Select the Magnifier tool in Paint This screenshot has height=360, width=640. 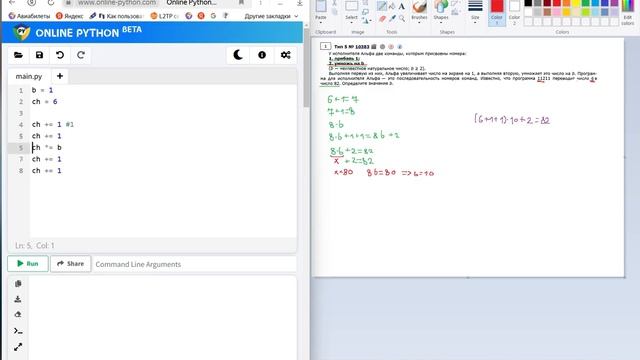402,18
